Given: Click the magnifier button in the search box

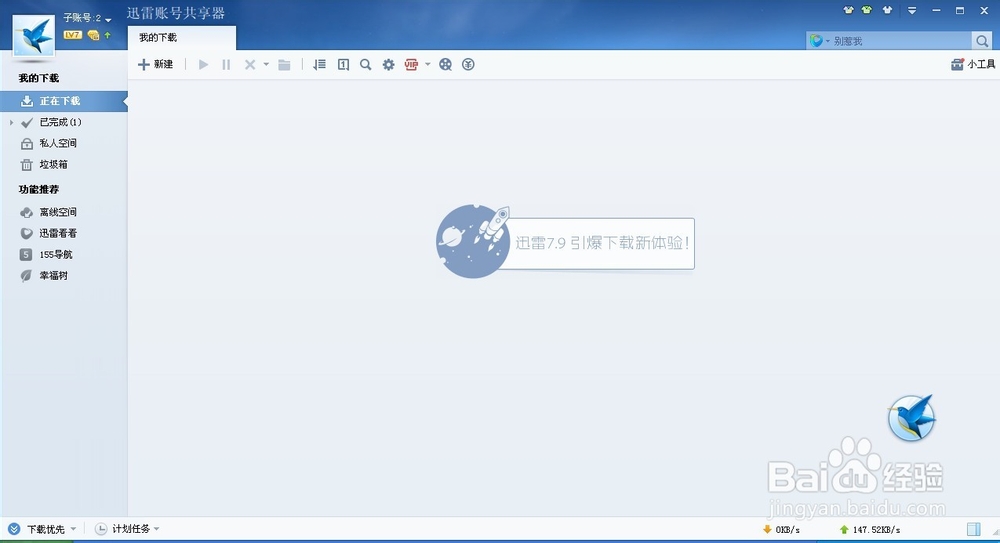Looking at the screenshot, I should click(982, 41).
